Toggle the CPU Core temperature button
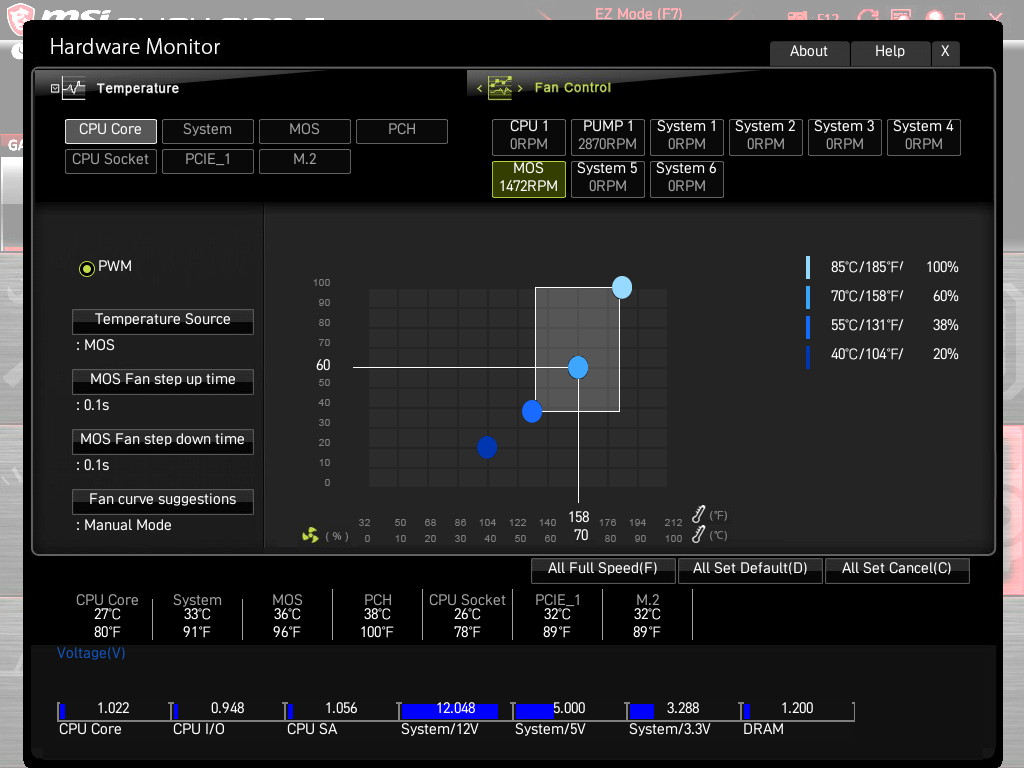1024x768 pixels. point(110,130)
